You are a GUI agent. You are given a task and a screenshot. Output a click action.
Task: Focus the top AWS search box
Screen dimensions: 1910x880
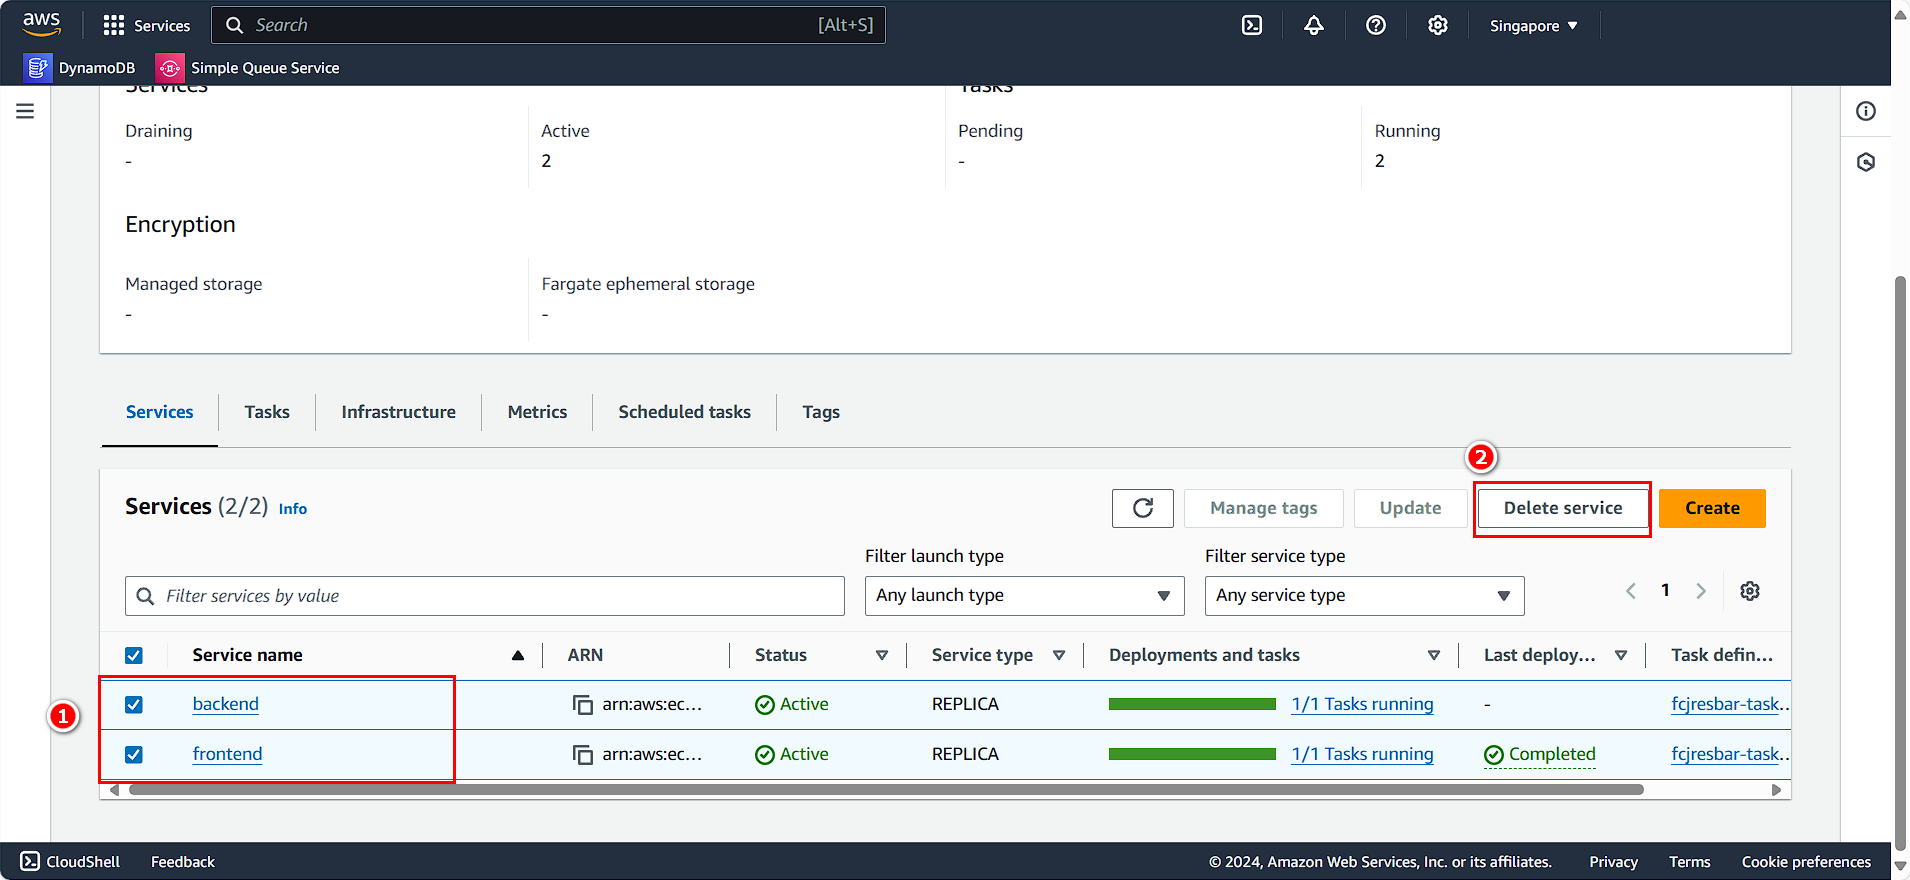[x=549, y=25]
